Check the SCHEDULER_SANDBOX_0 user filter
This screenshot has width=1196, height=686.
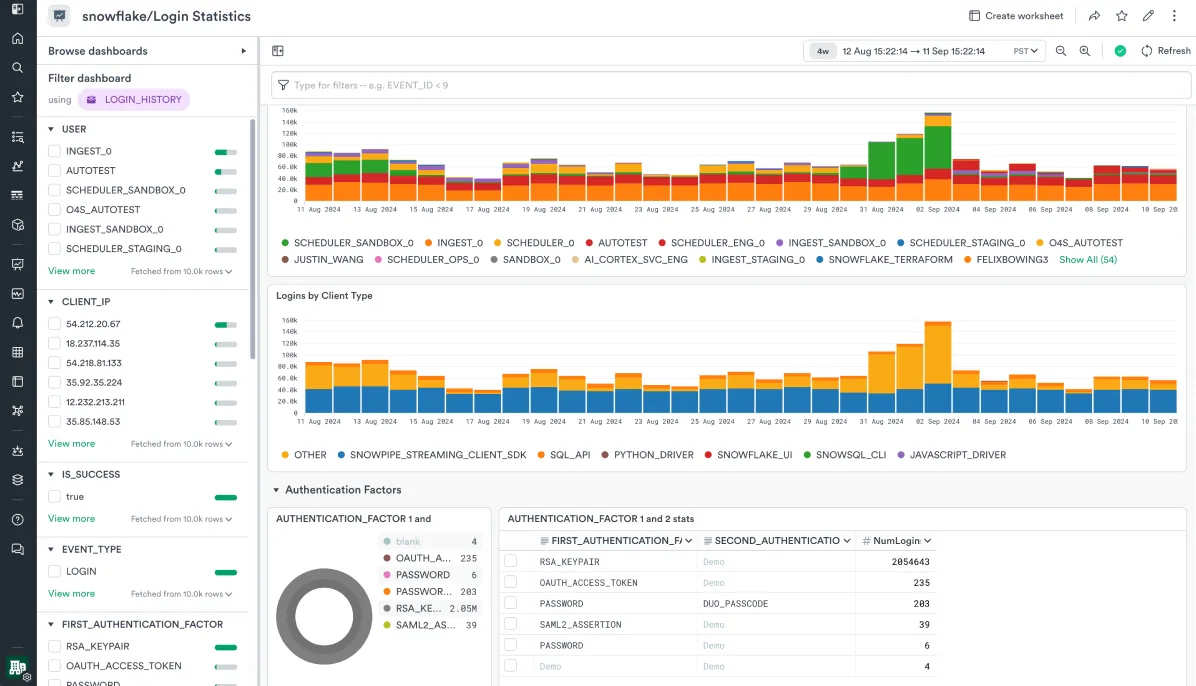tap(54, 190)
